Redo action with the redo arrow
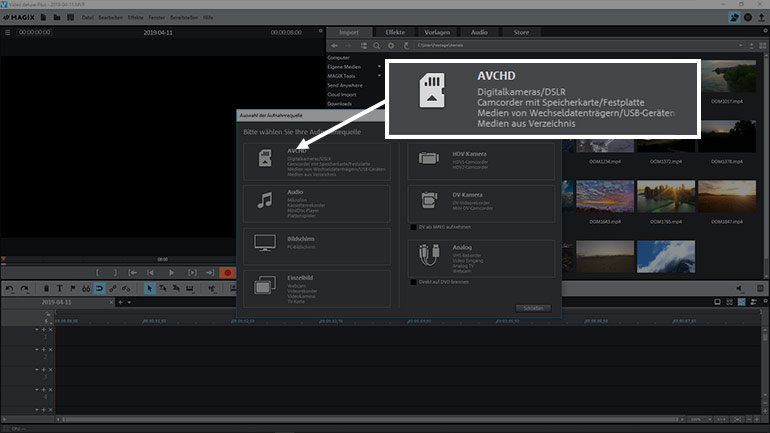 point(25,289)
